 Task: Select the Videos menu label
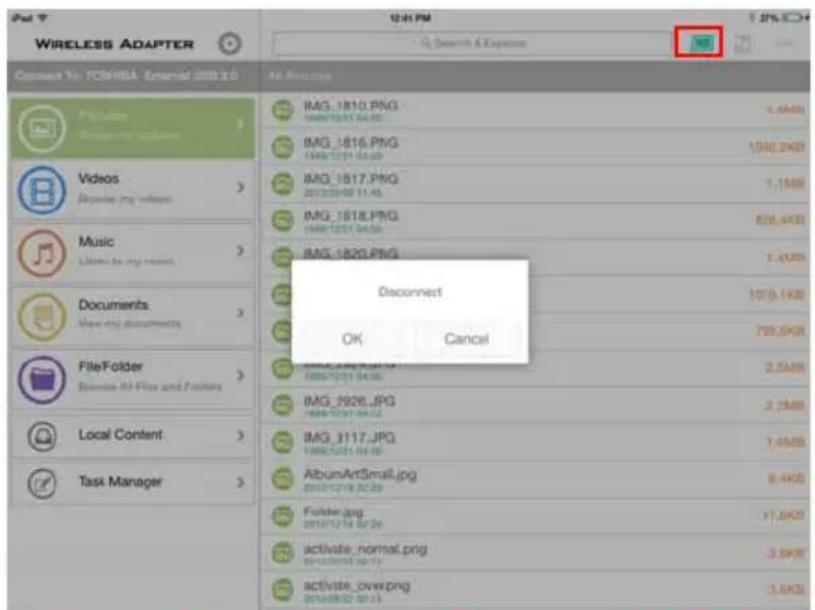click(98, 179)
